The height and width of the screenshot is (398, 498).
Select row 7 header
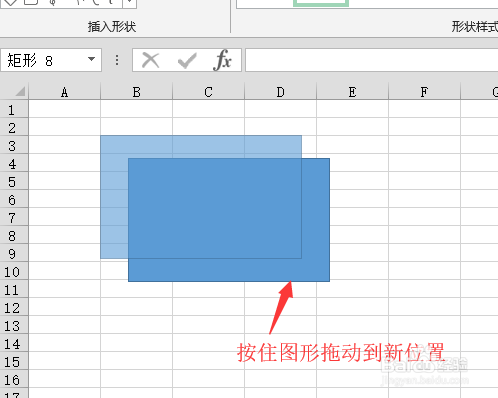pos(14,217)
